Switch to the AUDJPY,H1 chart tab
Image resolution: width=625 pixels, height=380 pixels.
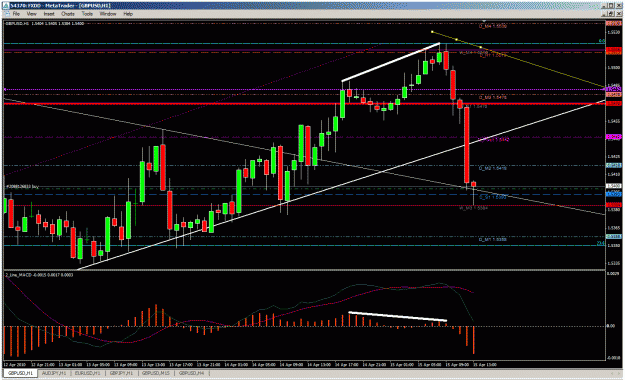point(54,373)
